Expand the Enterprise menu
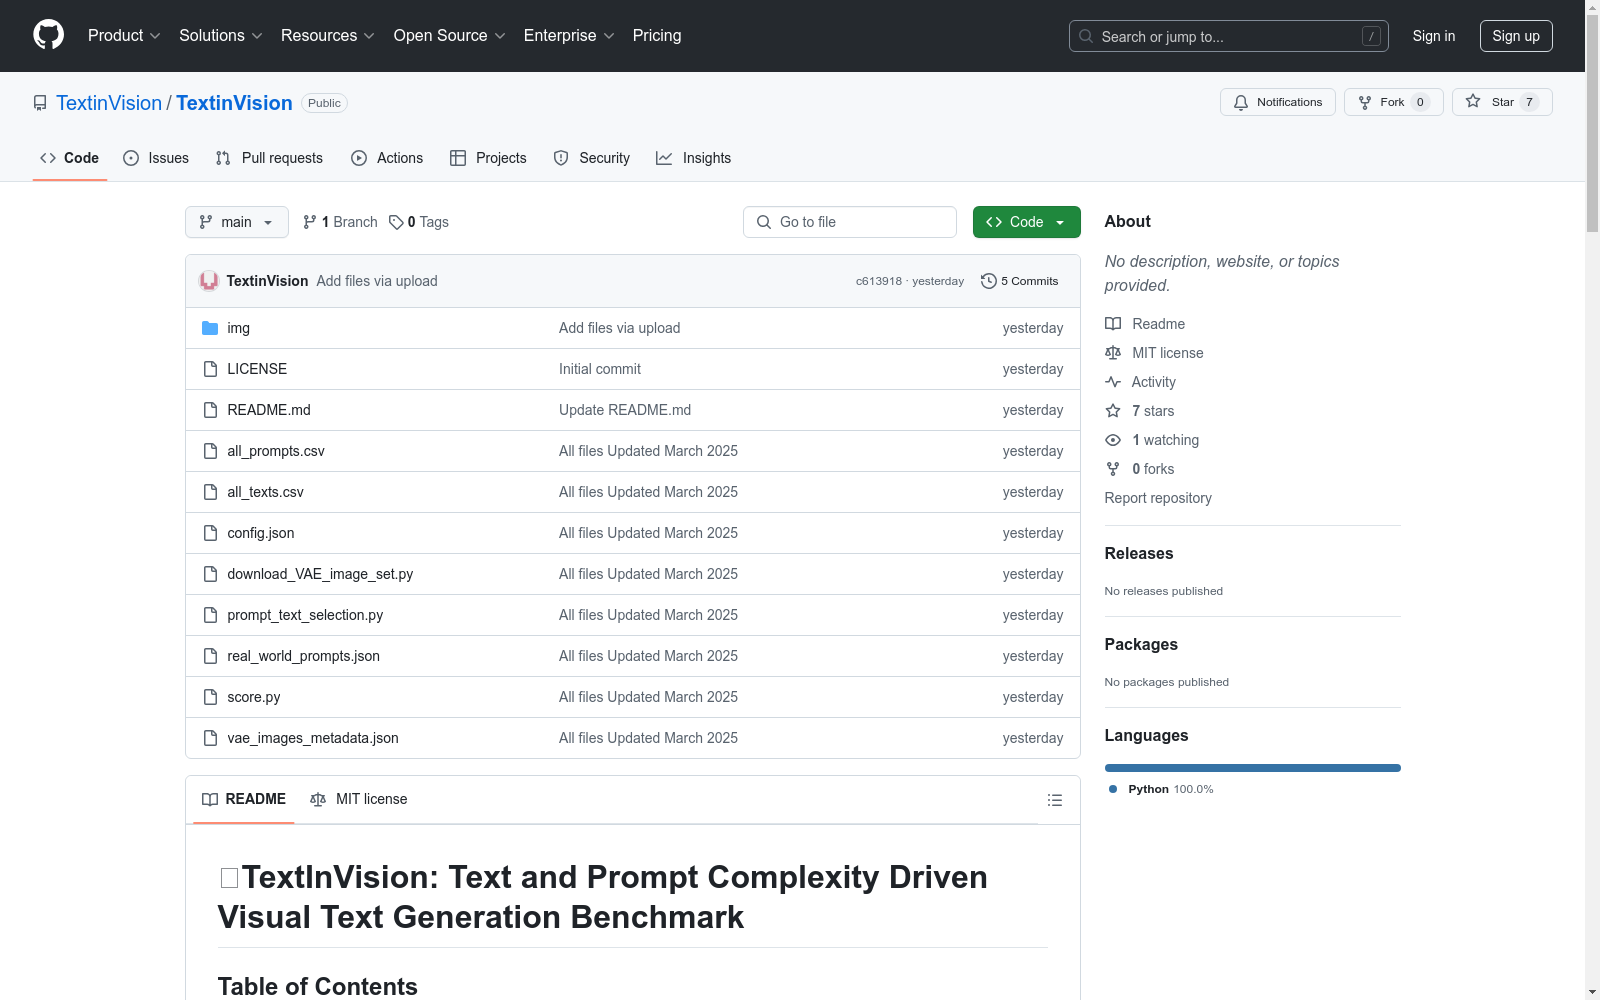The image size is (1600, 1000). point(569,36)
